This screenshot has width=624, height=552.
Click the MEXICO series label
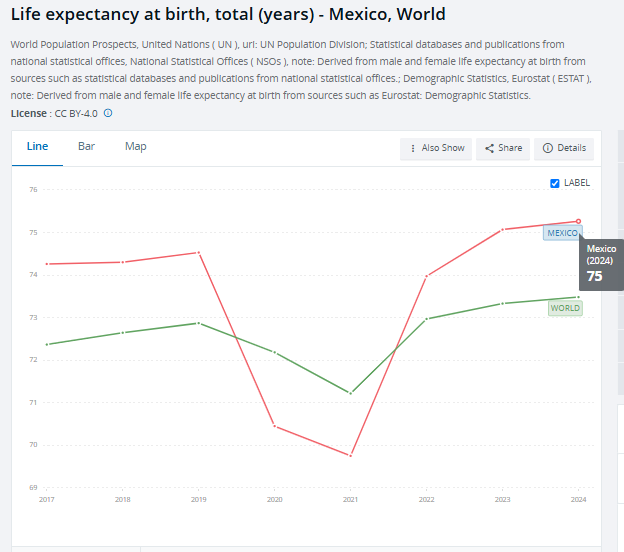(563, 233)
